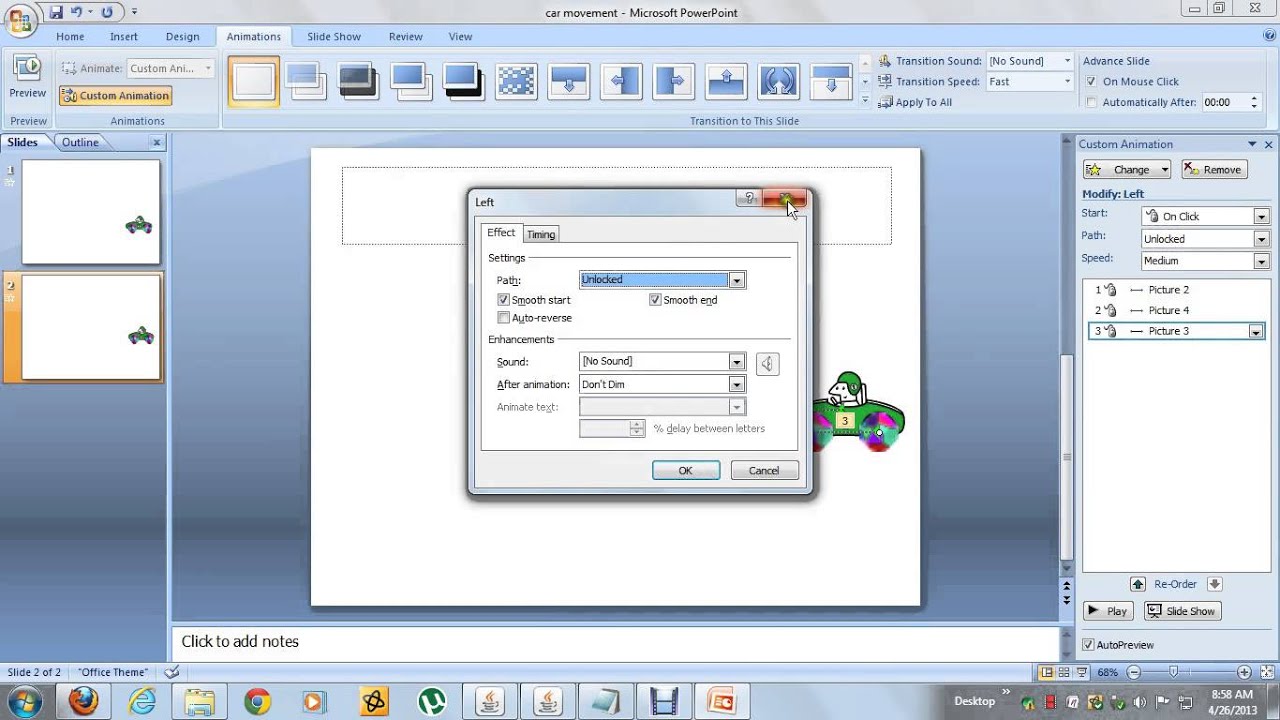Apply the Dissolve checkerboard transition
Screen dimensions: 1280x720
click(516, 81)
